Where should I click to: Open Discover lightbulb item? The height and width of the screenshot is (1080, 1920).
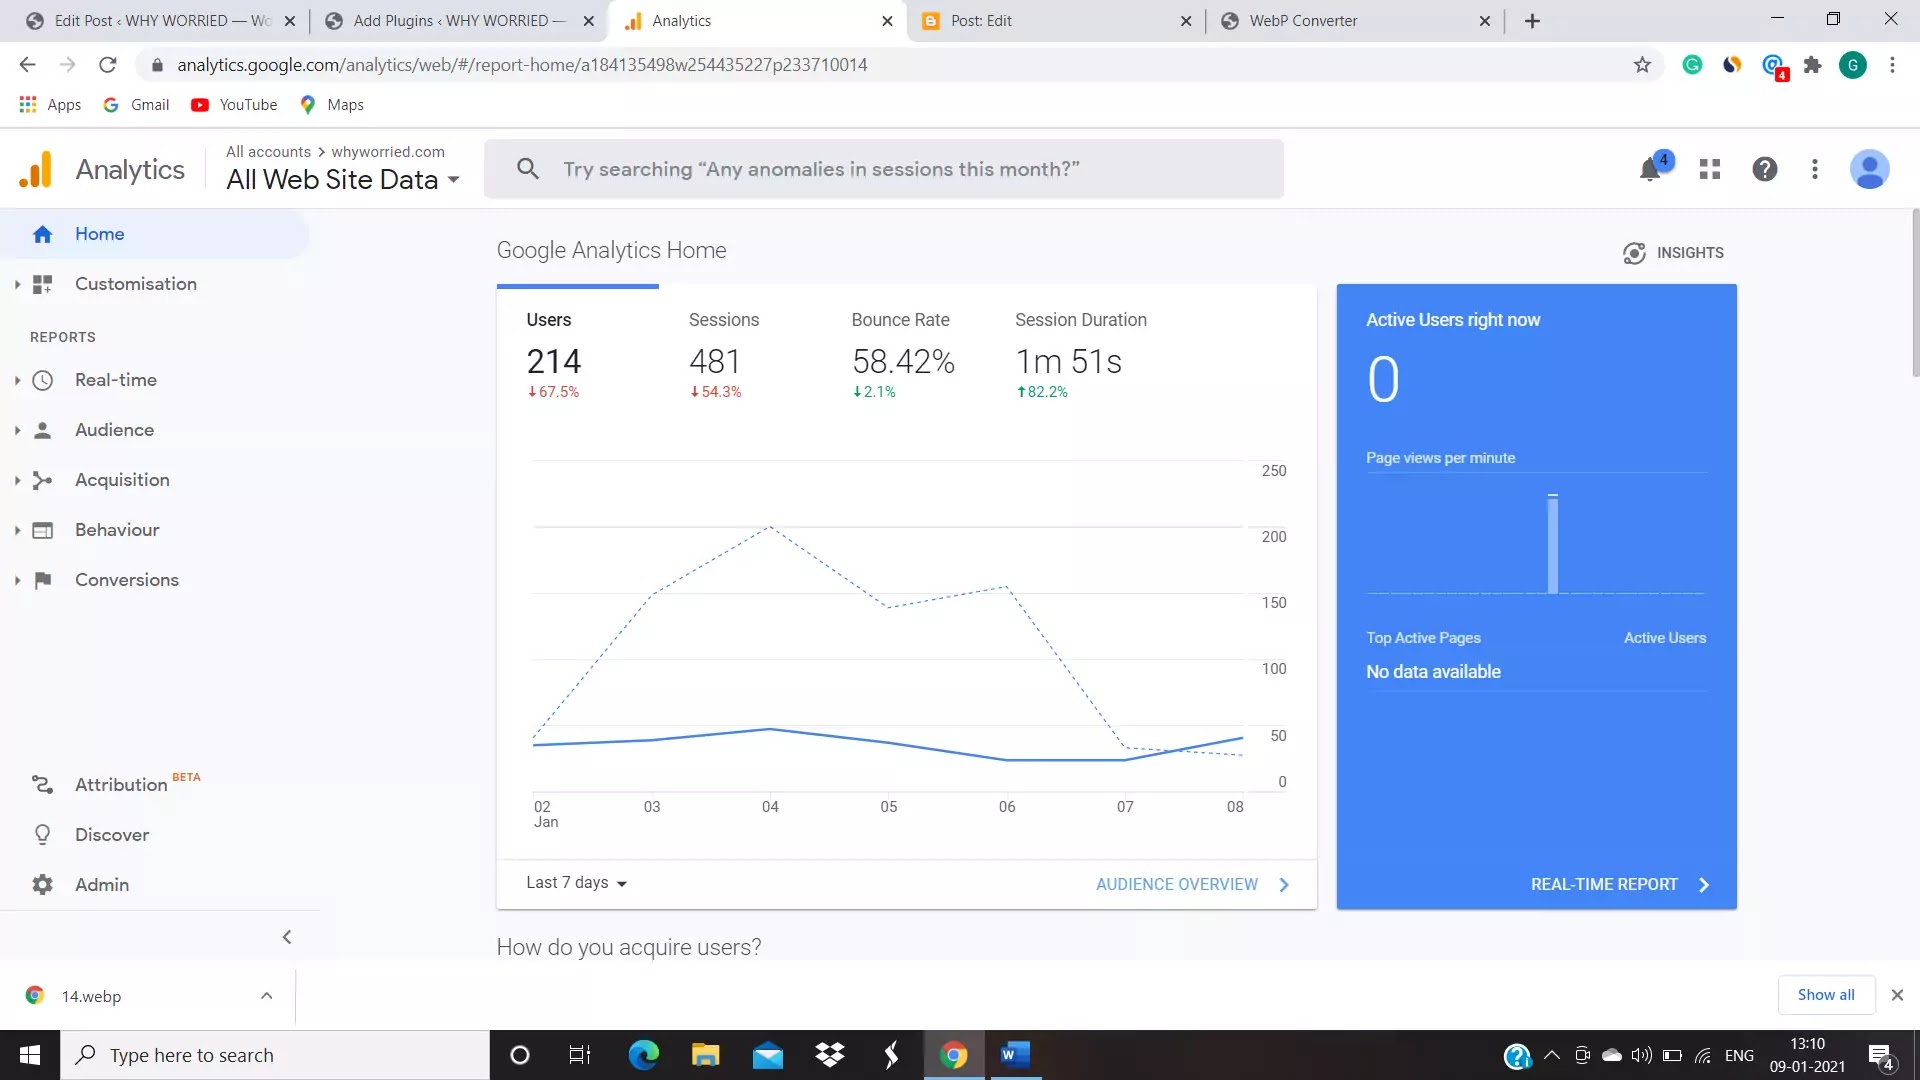tap(111, 835)
